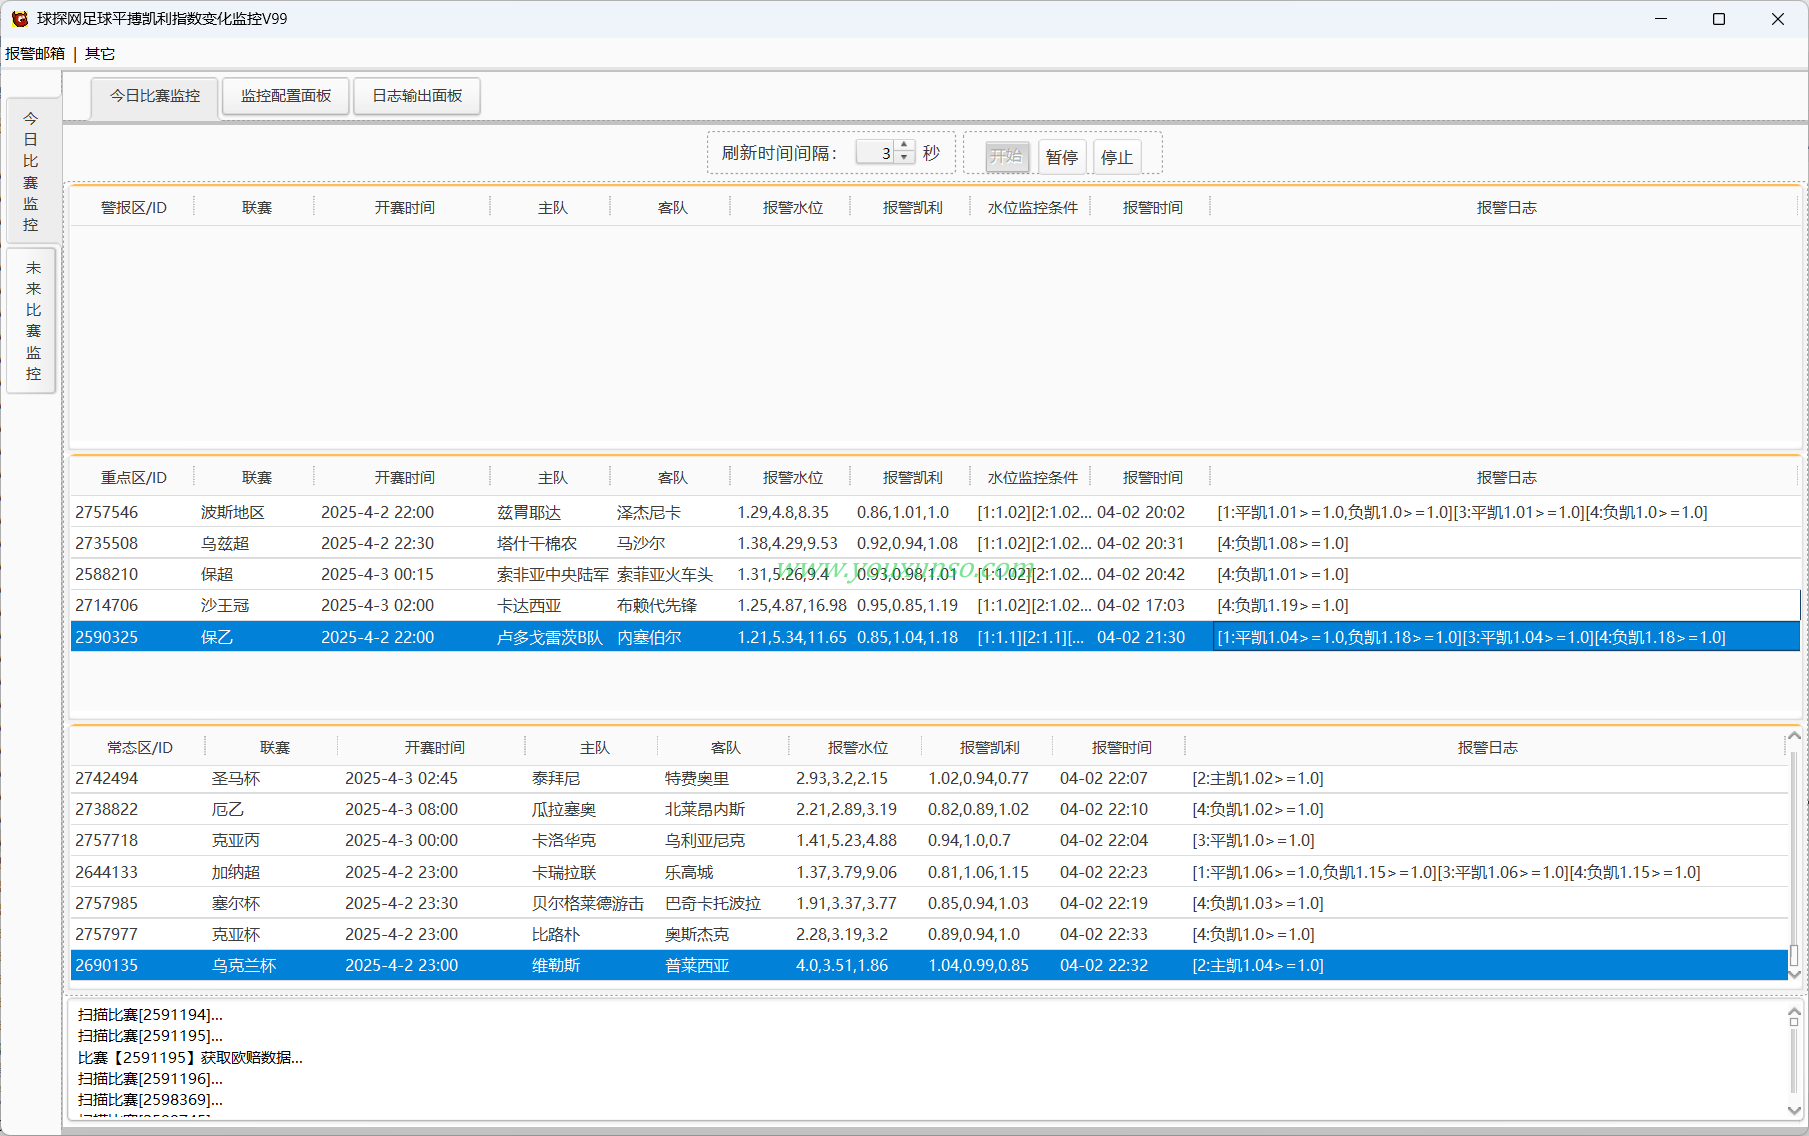
Task: Click the refresh interval input field
Action: coord(875,153)
